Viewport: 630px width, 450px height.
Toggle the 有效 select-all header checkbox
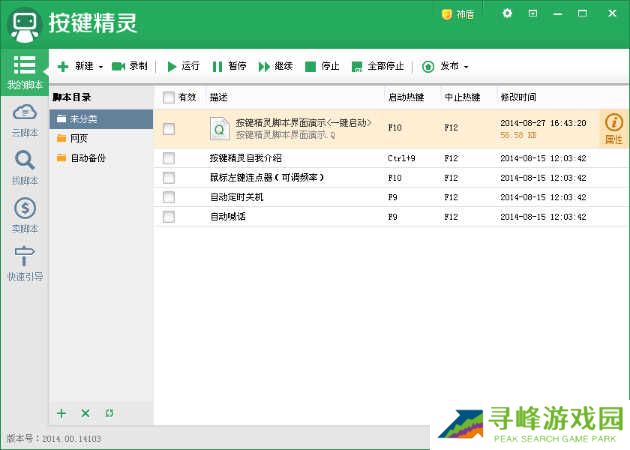(168, 97)
